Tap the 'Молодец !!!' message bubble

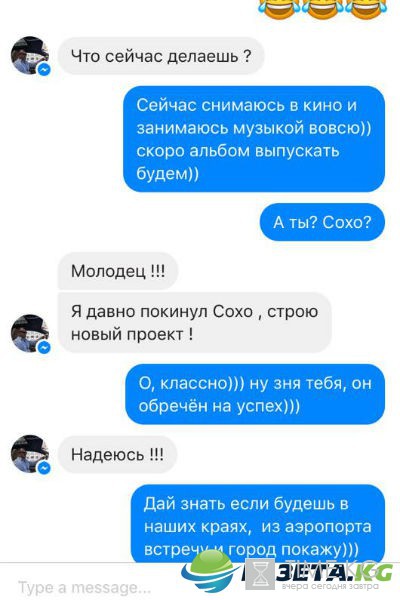118,271
